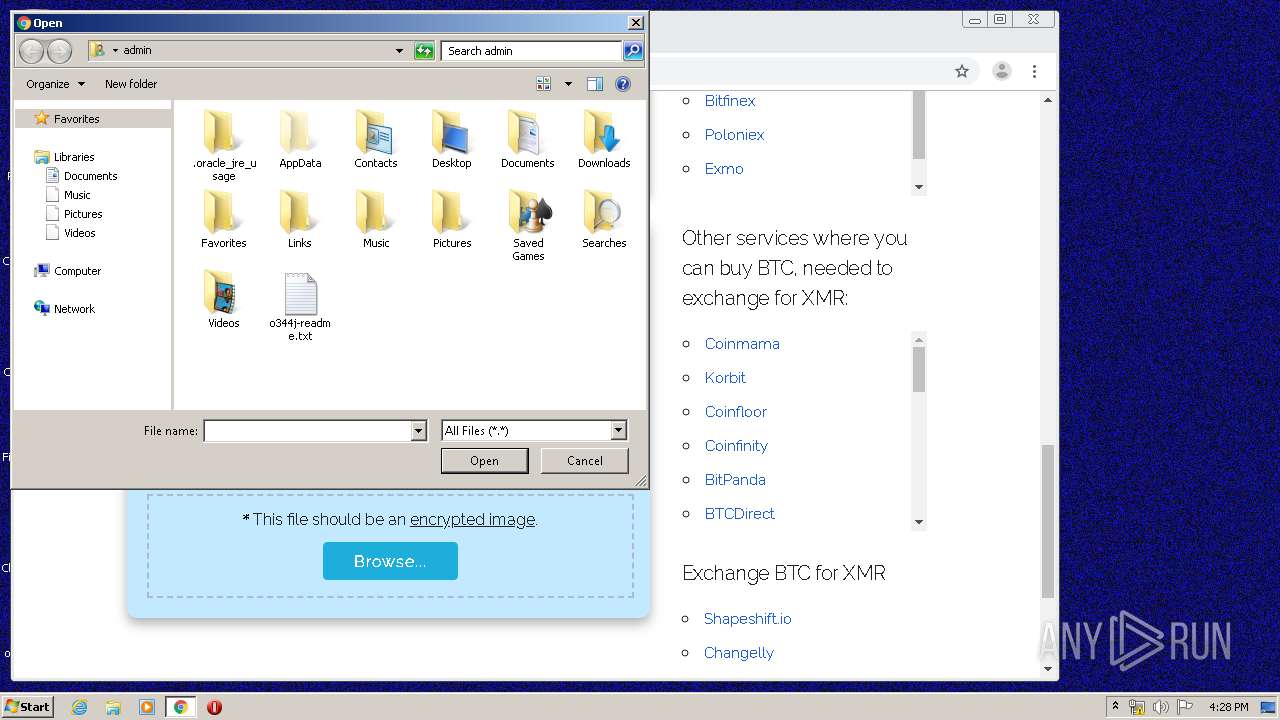Viewport: 1280px width, 720px height.
Task: Expand the File name dropdown
Action: click(x=418, y=431)
